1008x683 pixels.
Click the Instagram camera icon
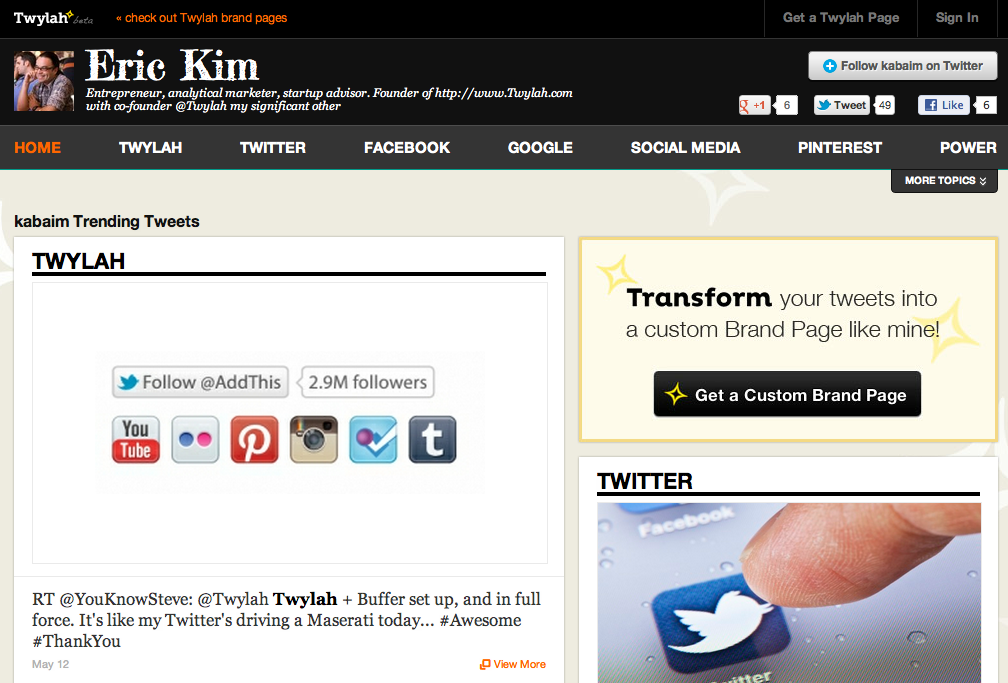[x=314, y=439]
